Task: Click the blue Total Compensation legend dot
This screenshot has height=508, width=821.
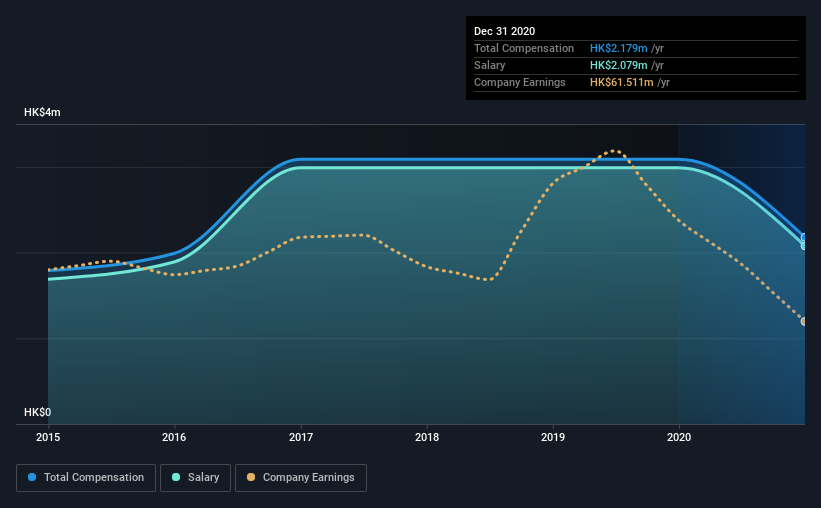Action: (x=32, y=477)
